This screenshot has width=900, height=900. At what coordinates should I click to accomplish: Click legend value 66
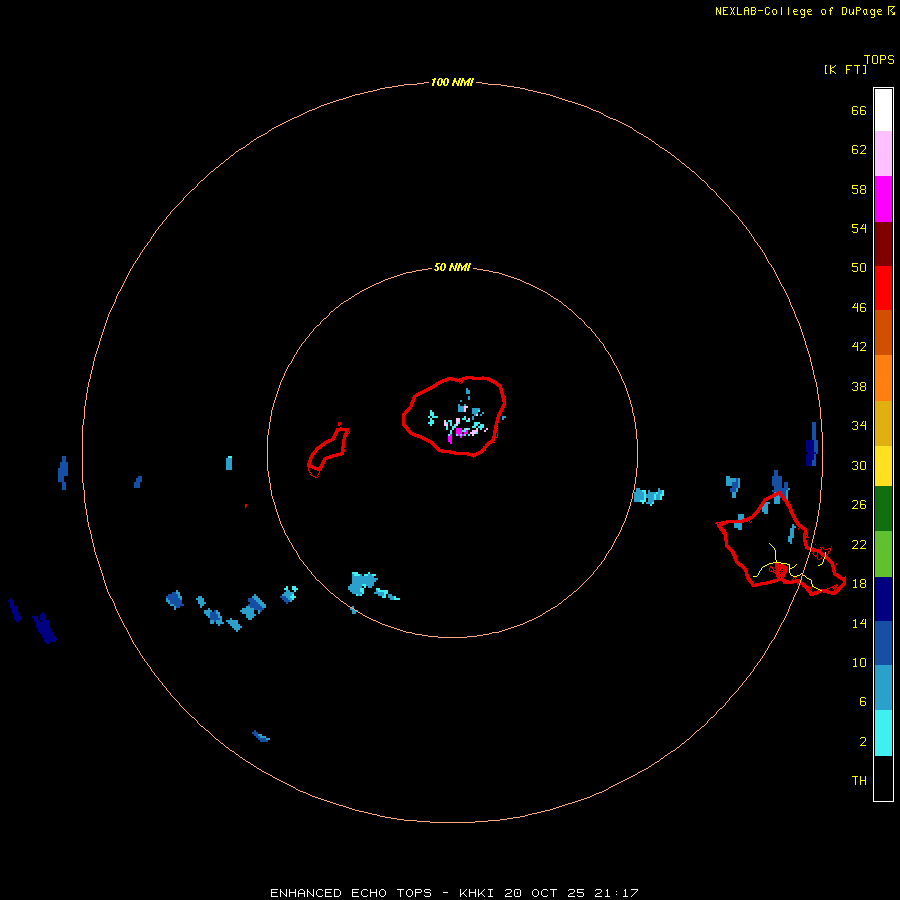coord(859,110)
